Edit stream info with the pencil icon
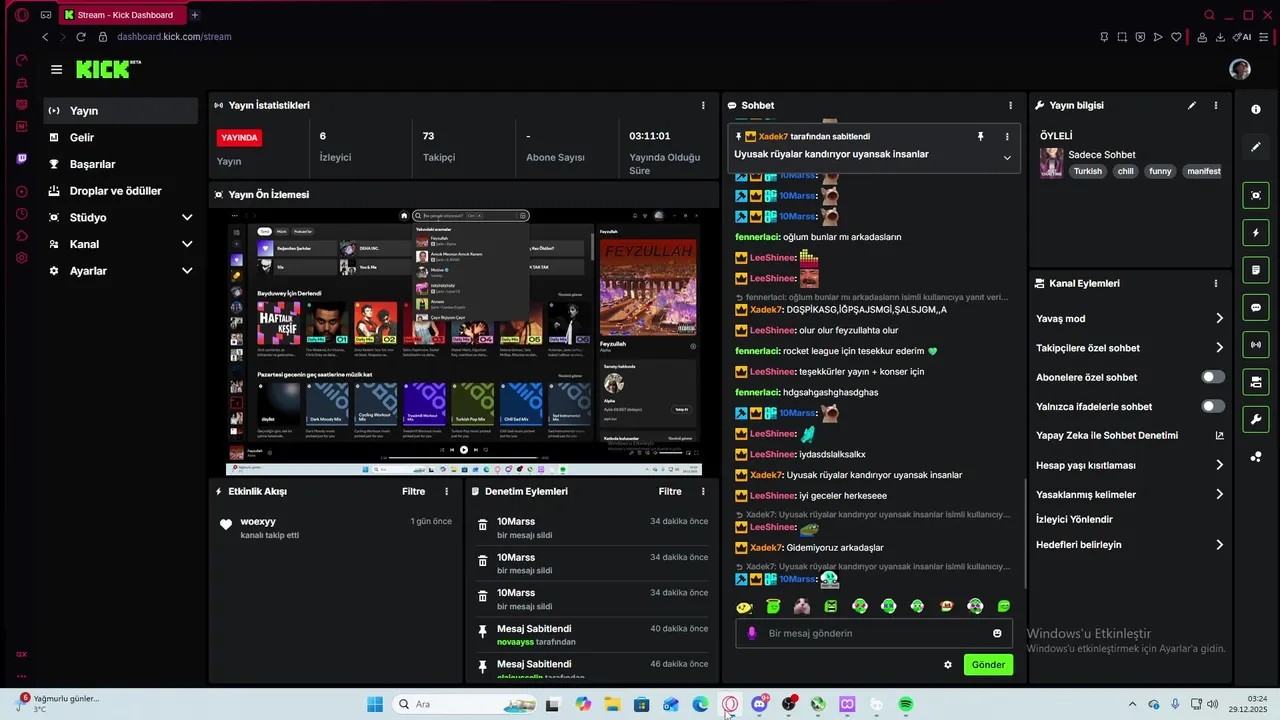The height and width of the screenshot is (720, 1280). pyautogui.click(x=1191, y=105)
